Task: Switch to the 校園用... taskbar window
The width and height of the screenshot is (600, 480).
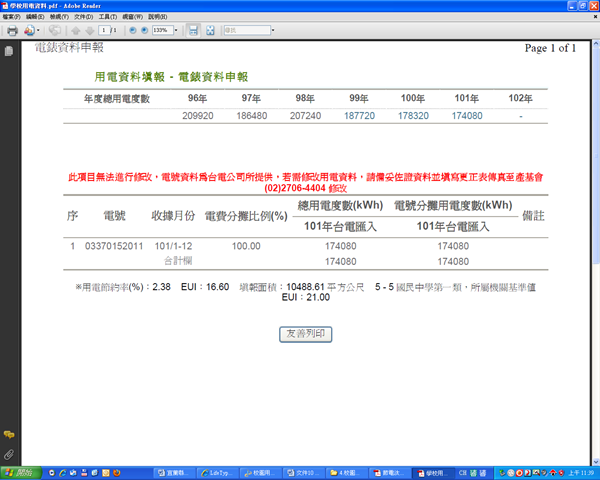Action: 261,473
